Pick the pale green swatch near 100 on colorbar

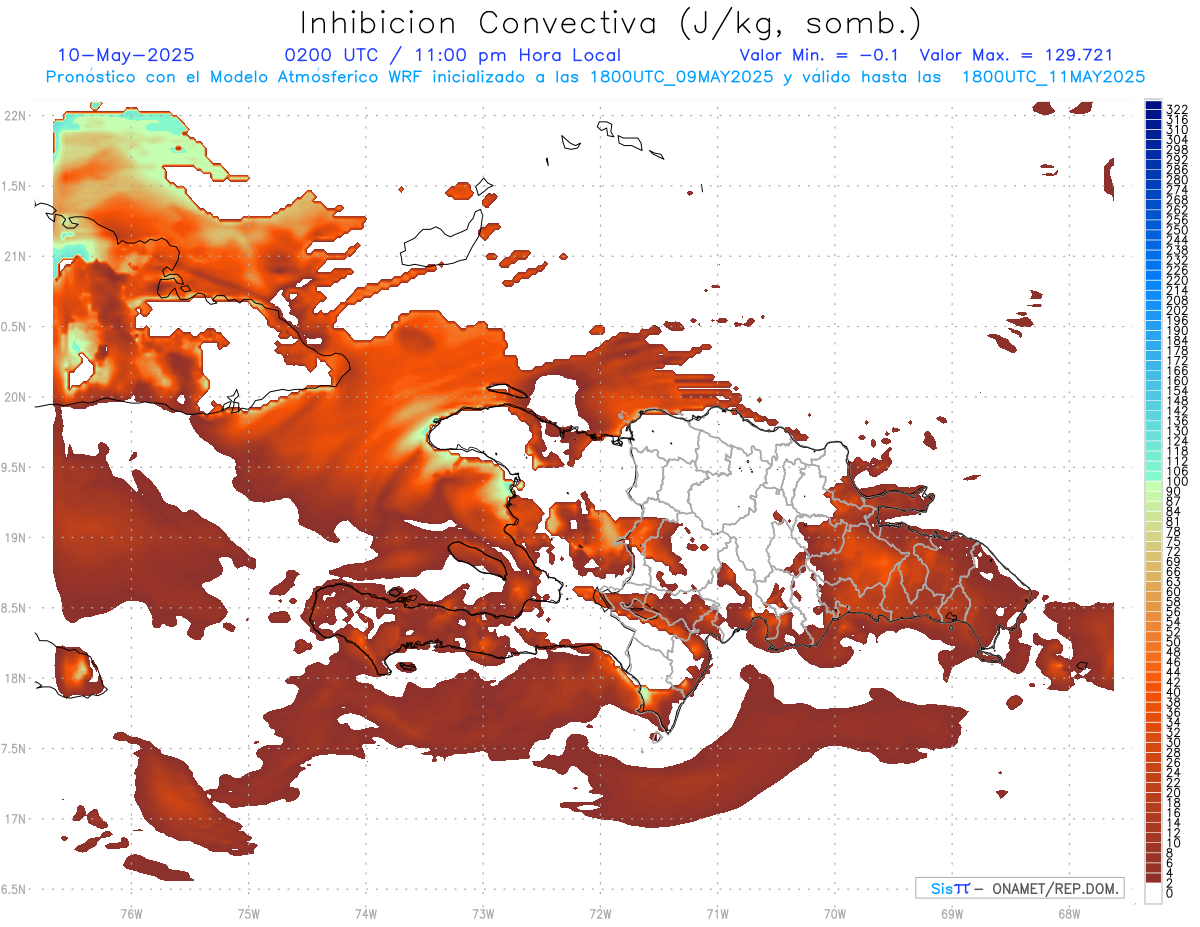click(x=1153, y=487)
